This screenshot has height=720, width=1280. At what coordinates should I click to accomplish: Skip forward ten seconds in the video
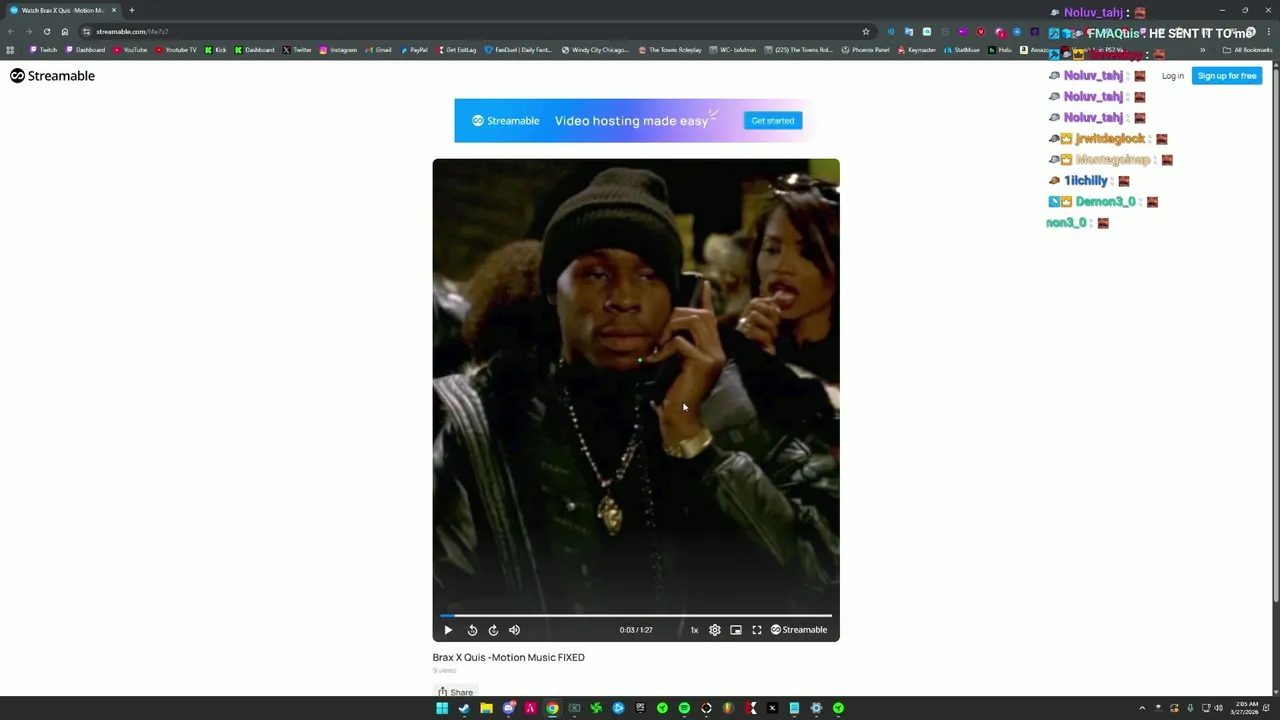tap(493, 630)
